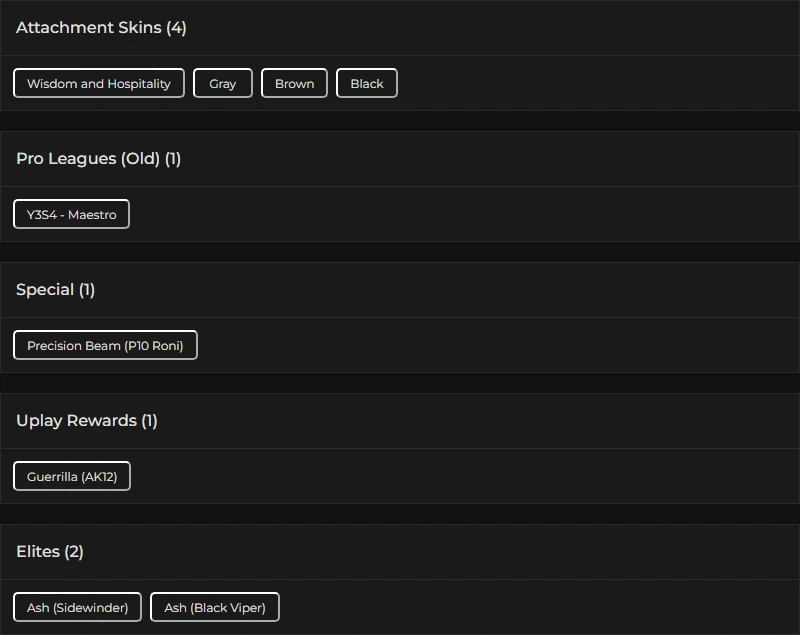The width and height of the screenshot is (800, 635).
Task: Toggle the Pro Leagues (Old) (1) section header
Action: tap(400, 159)
